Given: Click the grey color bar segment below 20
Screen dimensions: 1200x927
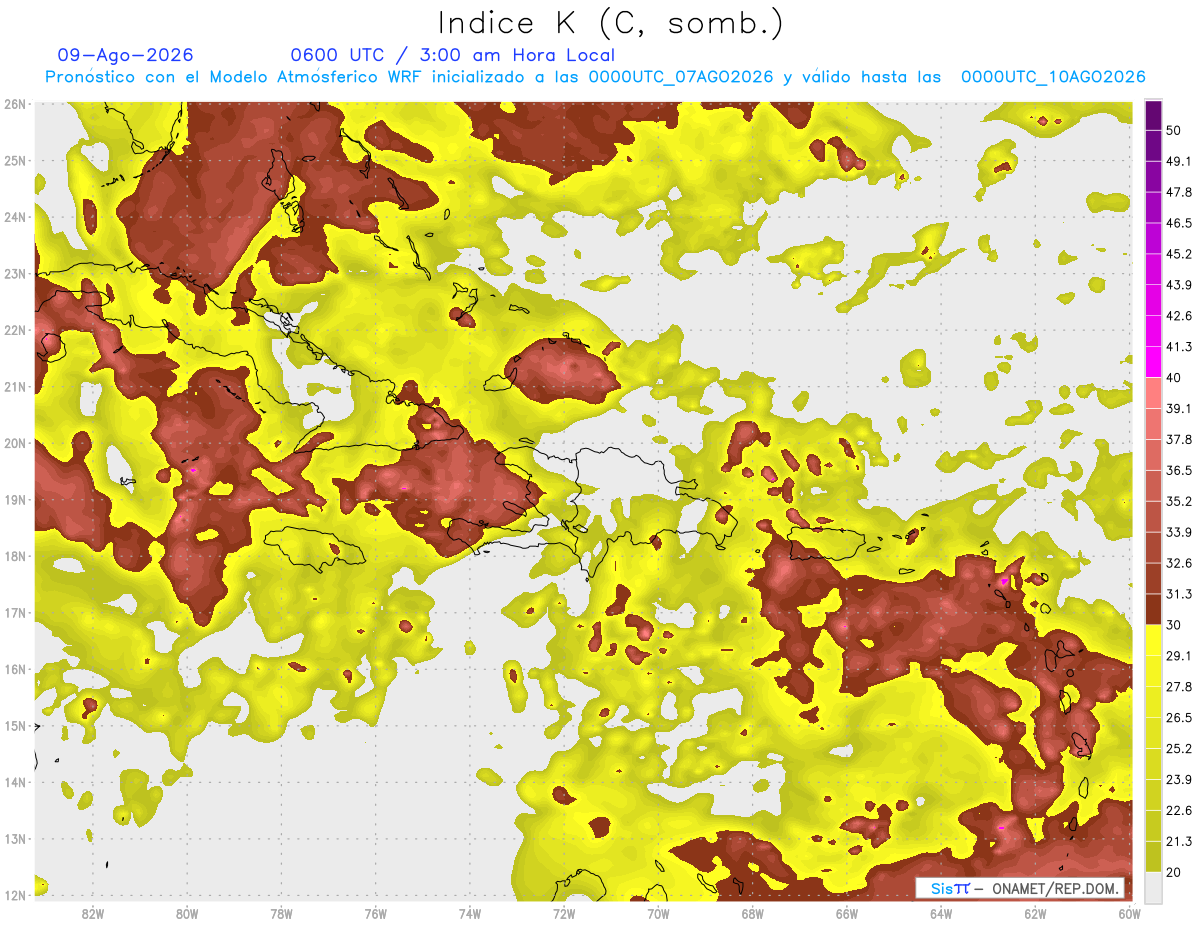Looking at the screenshot, I should point(1153,887).
